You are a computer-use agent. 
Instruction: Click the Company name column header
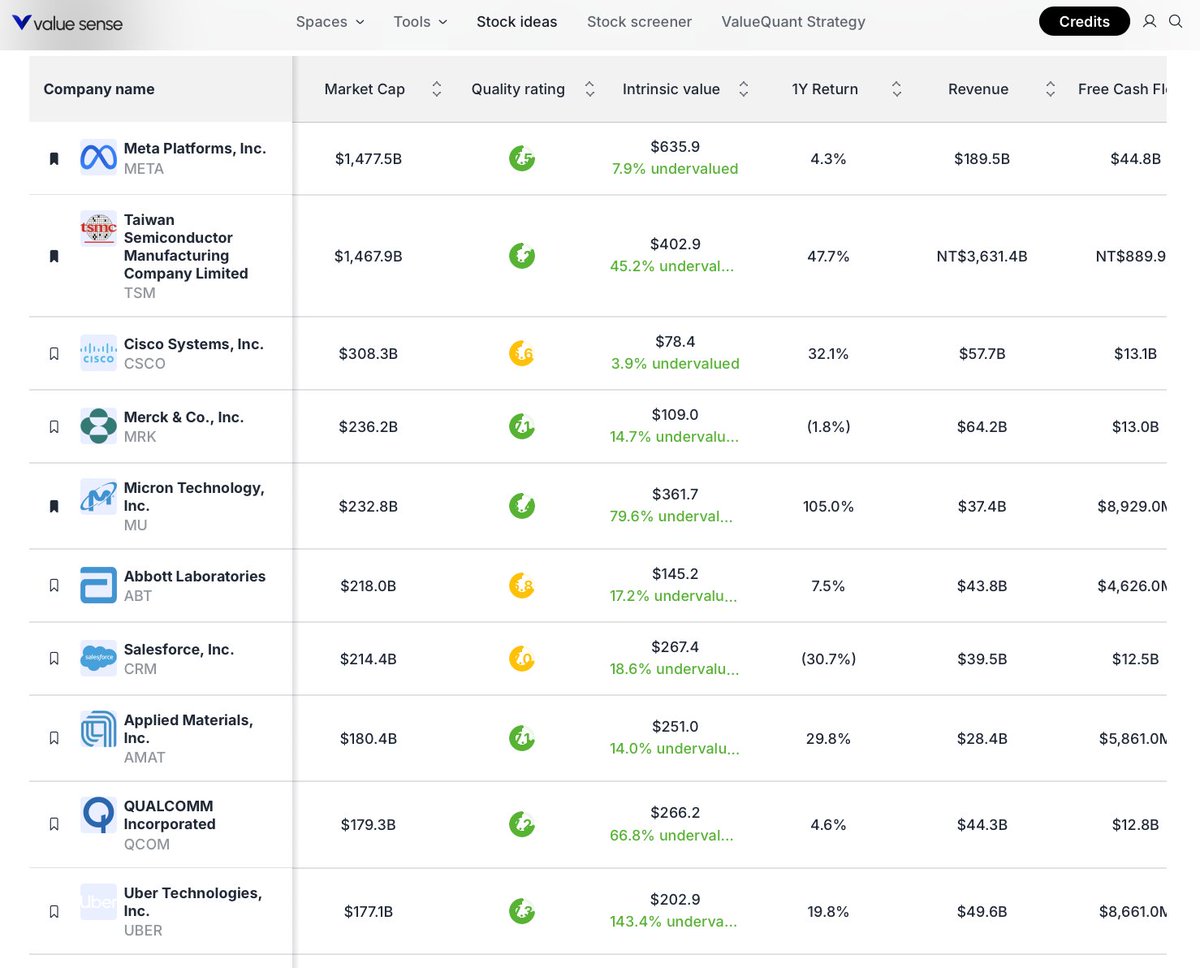coord(99,89)
